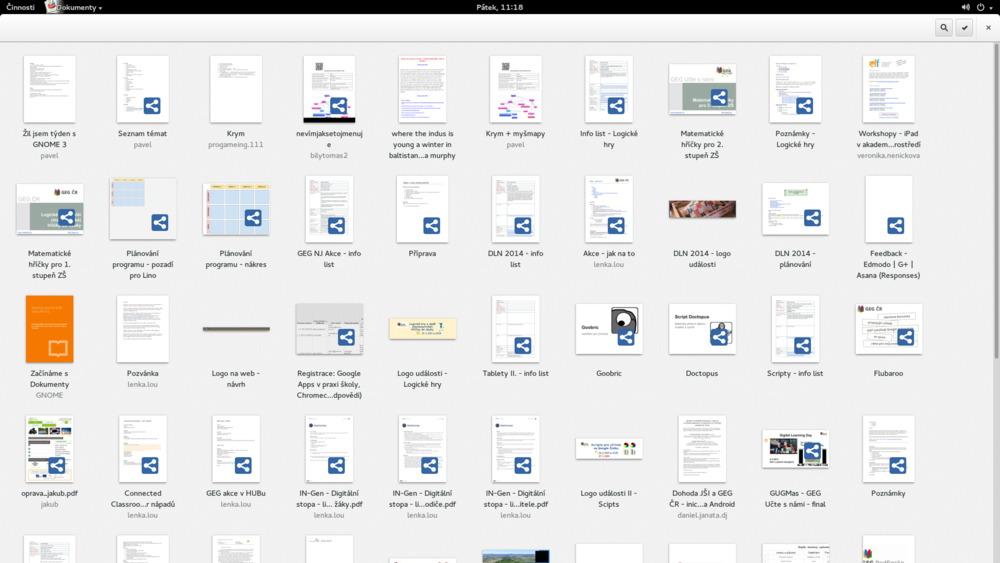Screen dimensions: 1000x563
Task: Open DLN 2014 - info list document
Action: [515, 209]
